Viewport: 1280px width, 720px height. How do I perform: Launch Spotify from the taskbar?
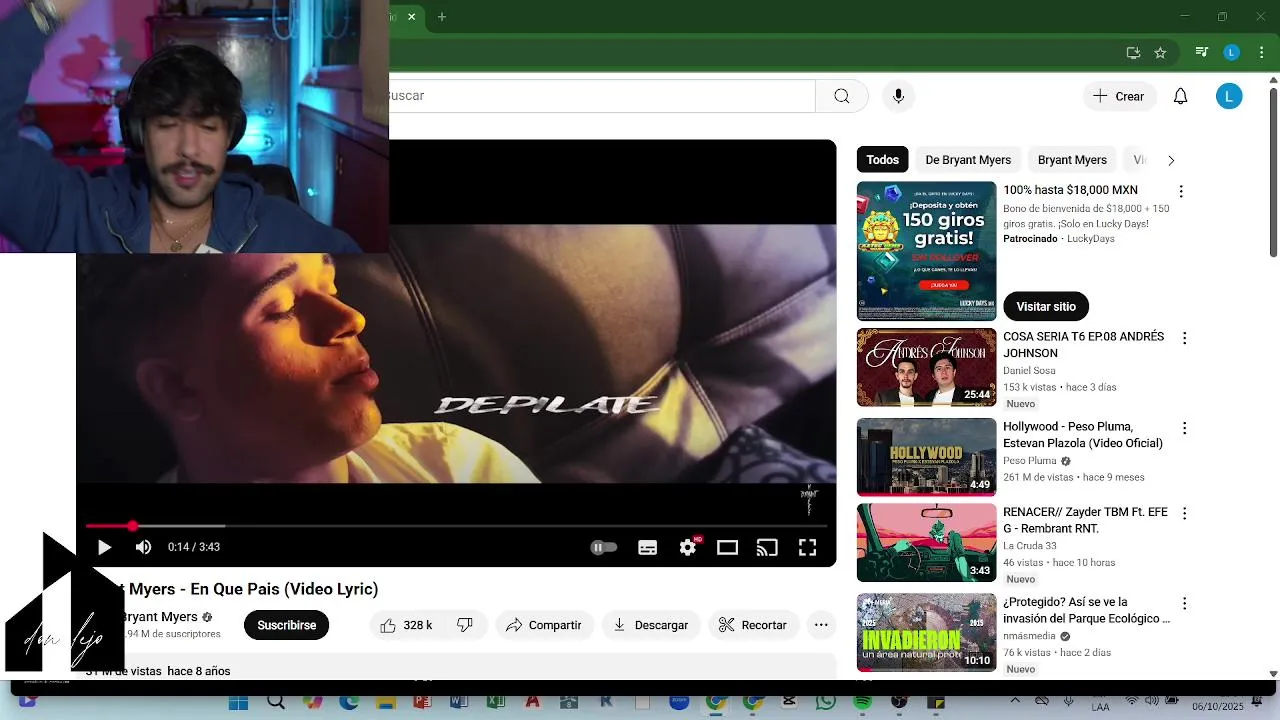click(x=862, y=703)
